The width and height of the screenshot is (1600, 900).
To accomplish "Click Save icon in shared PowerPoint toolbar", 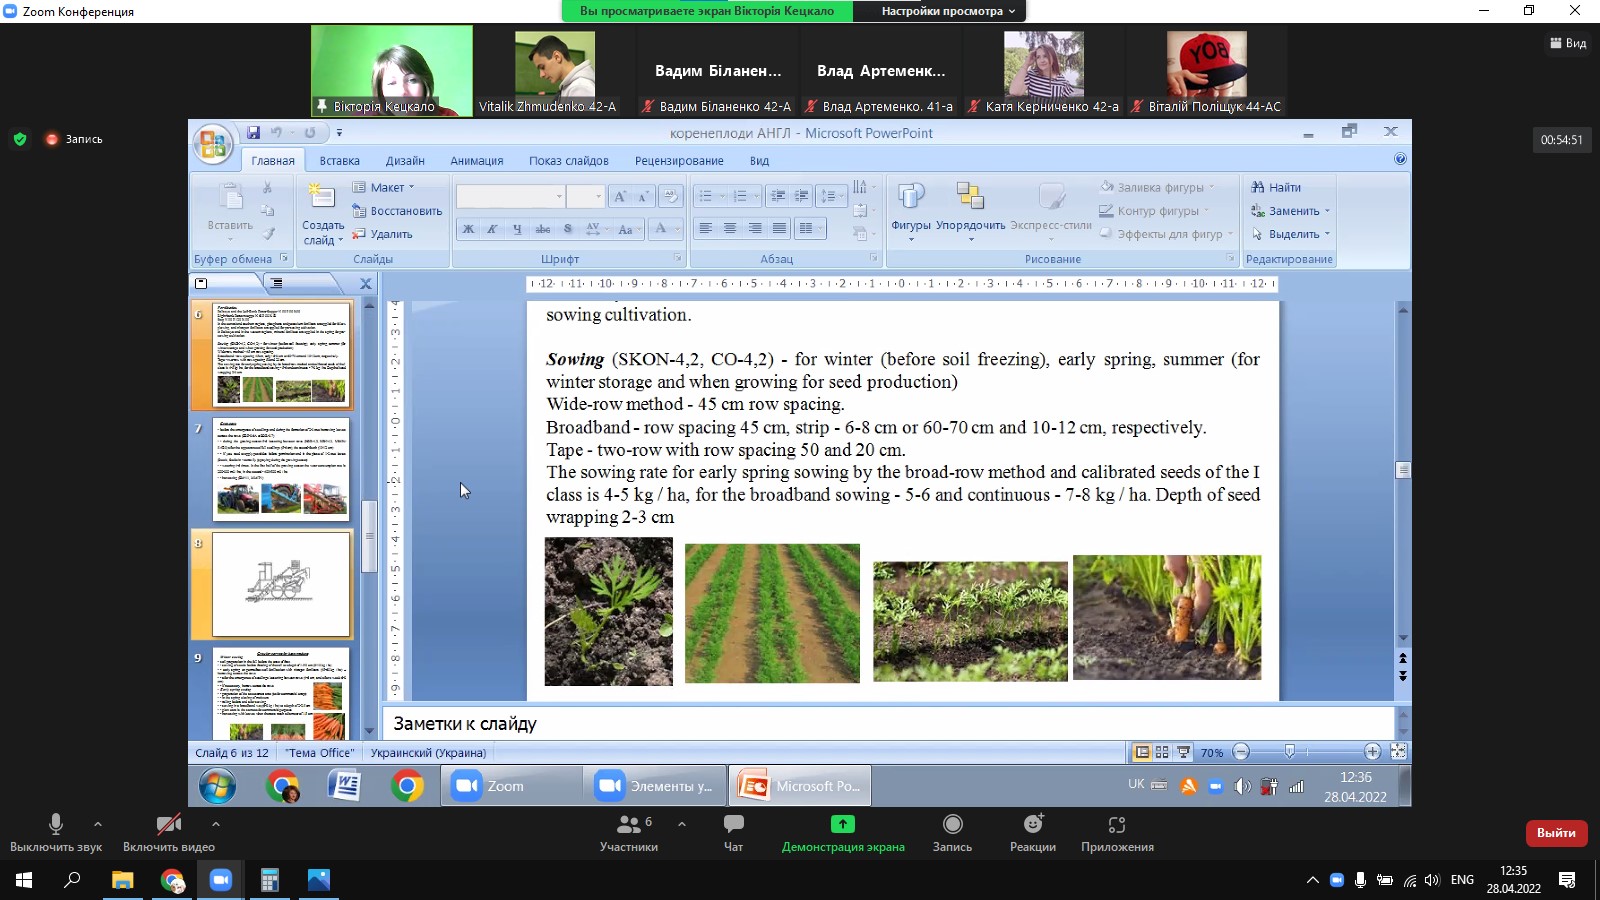I will (254, 132).
